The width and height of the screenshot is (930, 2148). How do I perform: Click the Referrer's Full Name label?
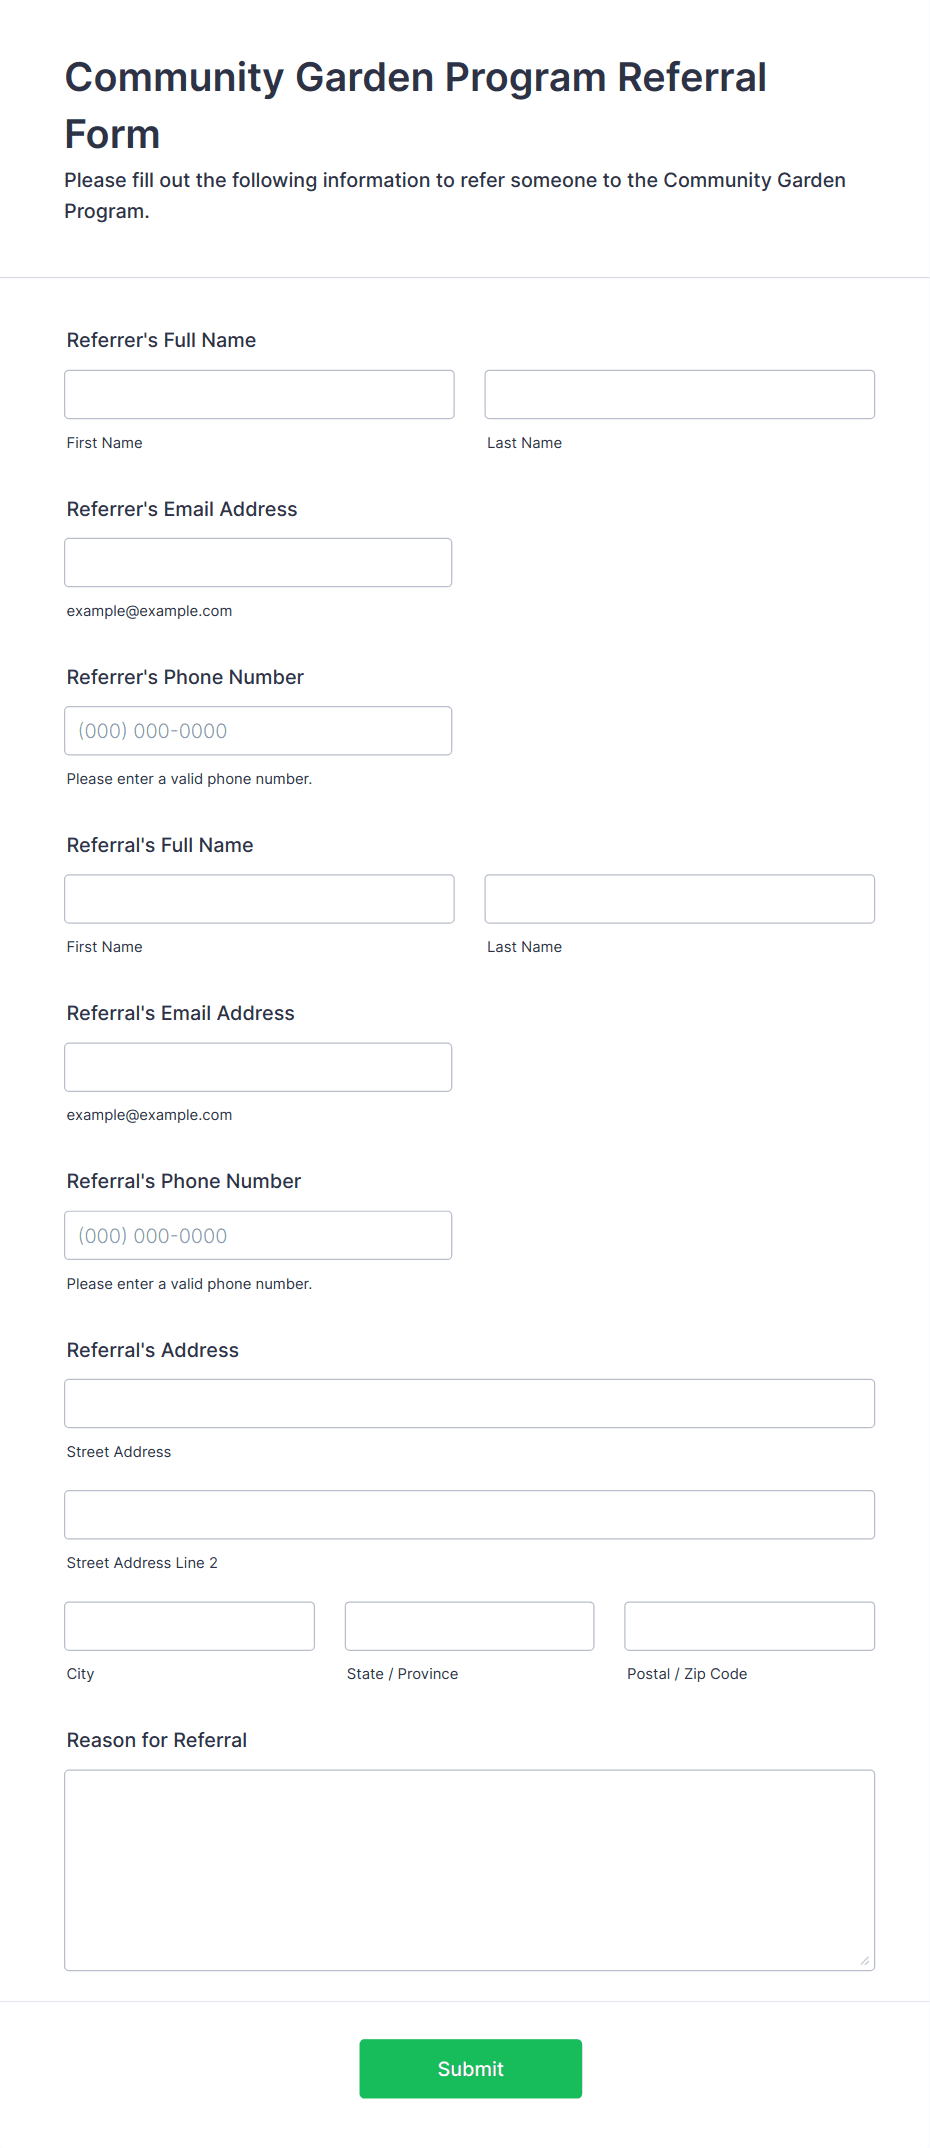point(161,340)
